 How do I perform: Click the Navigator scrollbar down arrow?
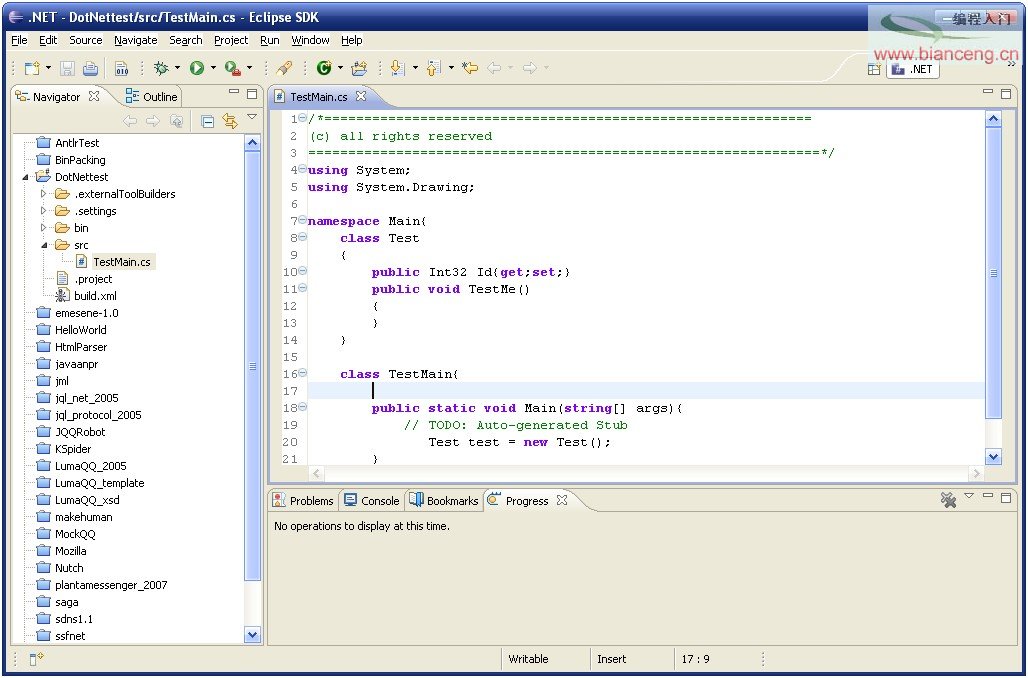[252, 634]
